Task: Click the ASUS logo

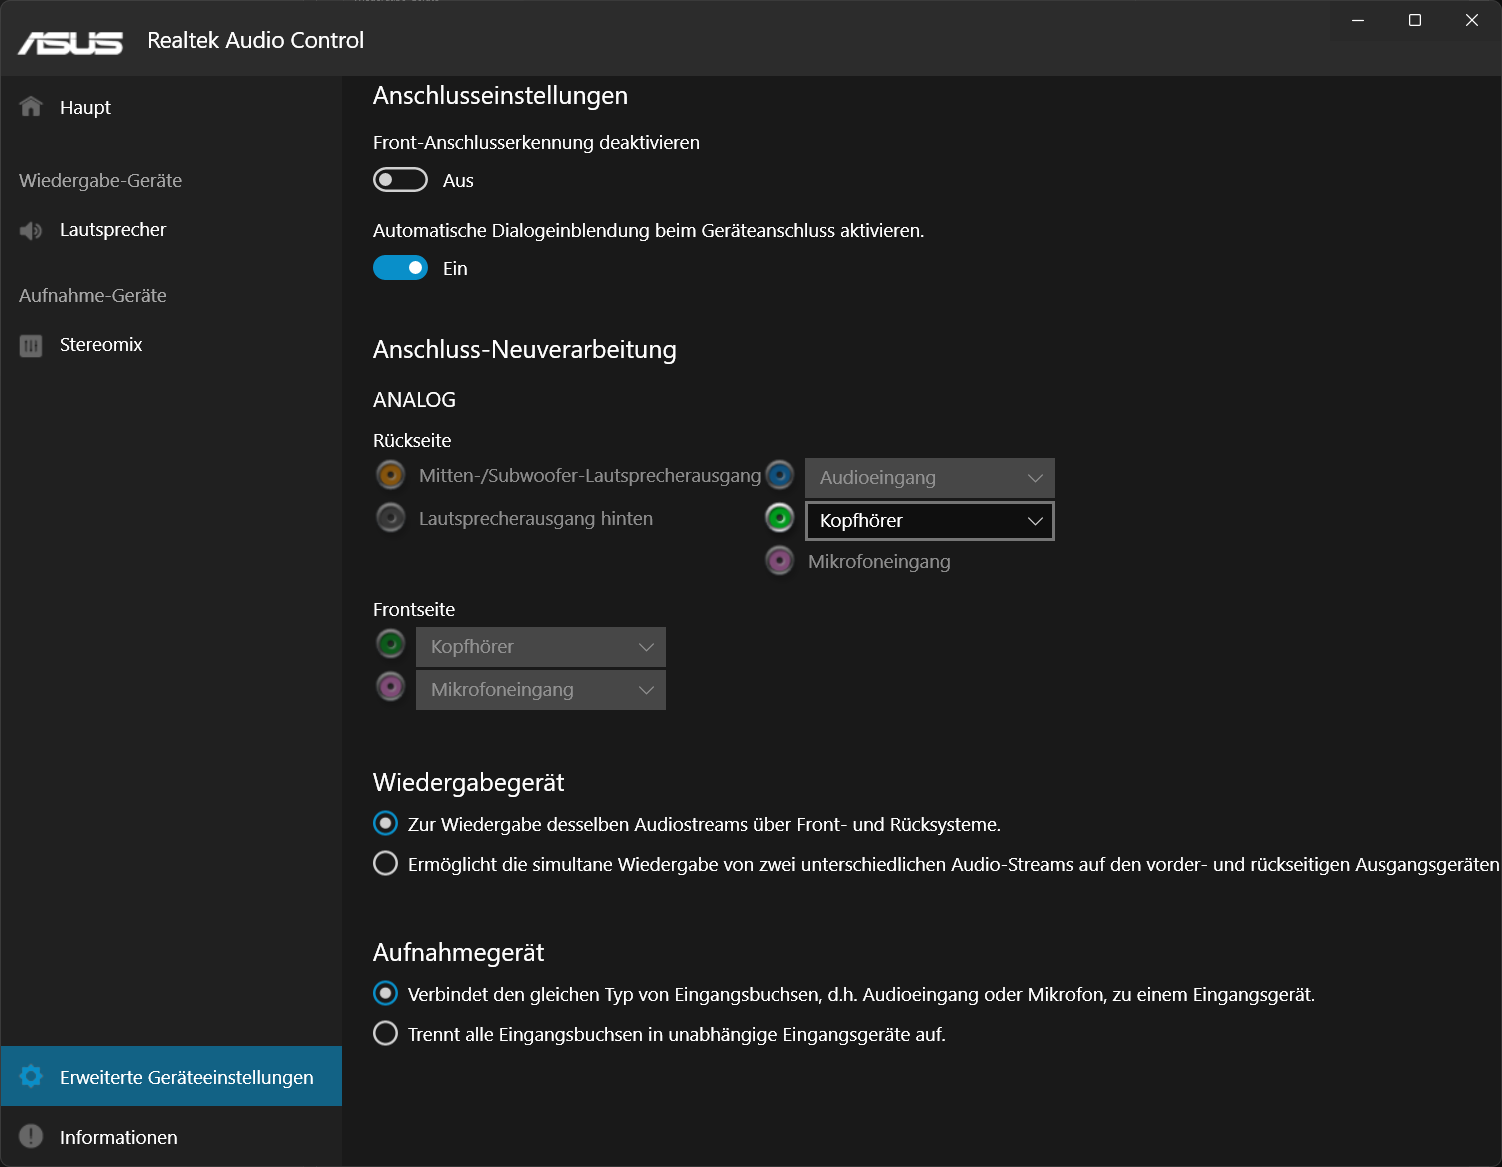Action: tap(70, 42)
